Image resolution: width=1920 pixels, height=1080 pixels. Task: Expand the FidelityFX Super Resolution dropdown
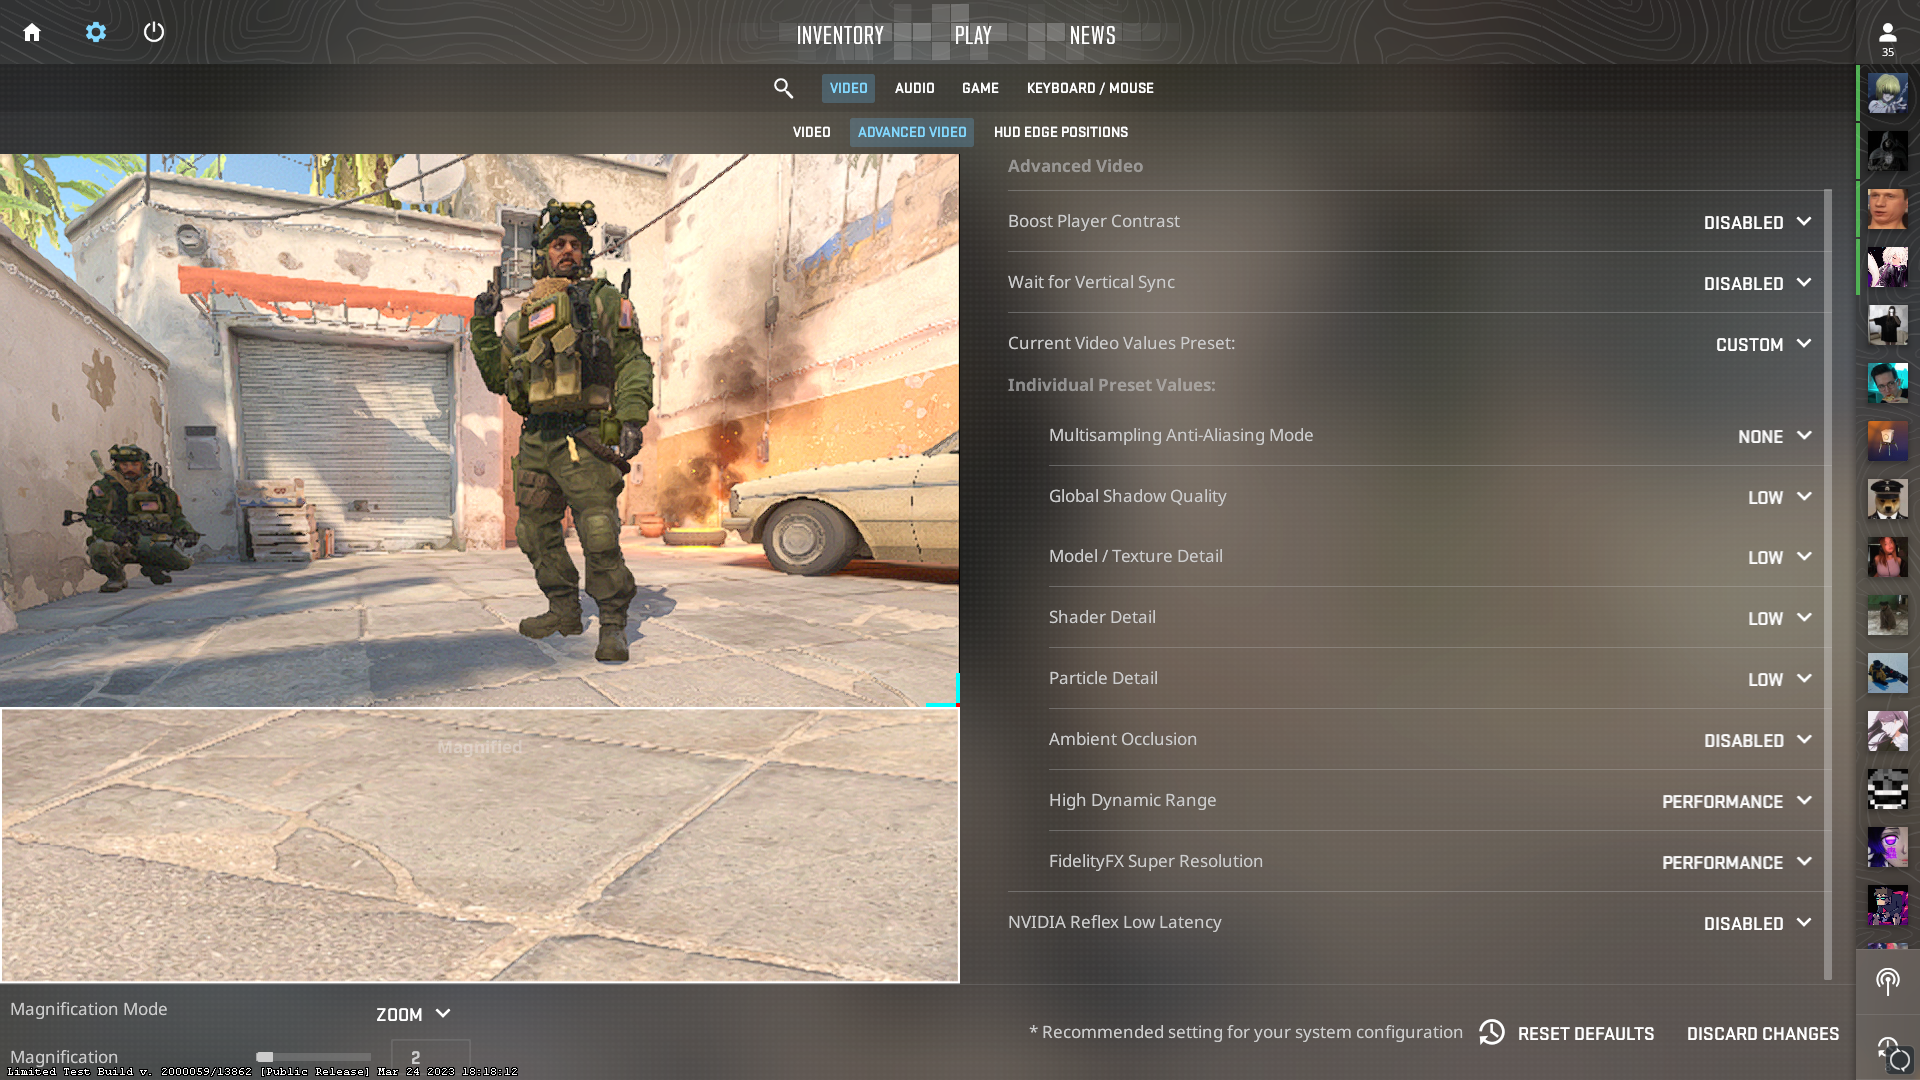pos(1803,861)
